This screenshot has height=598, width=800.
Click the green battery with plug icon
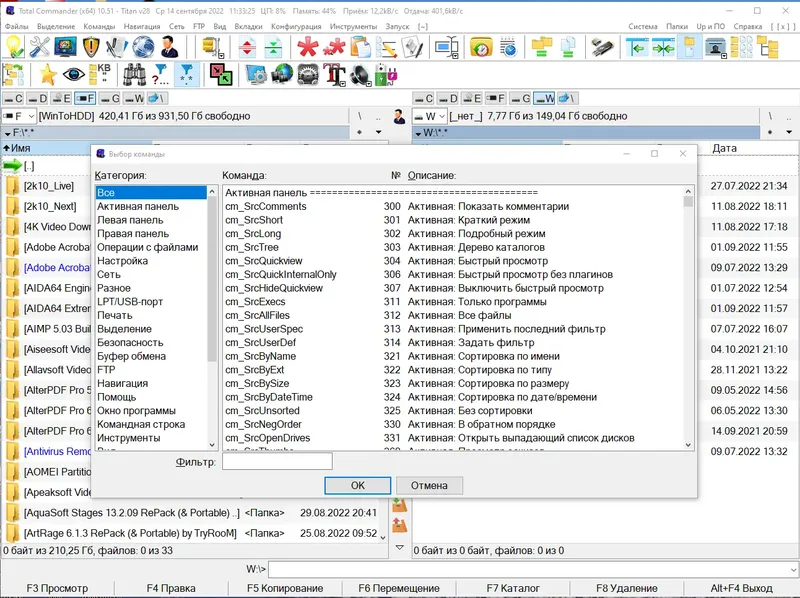[x=386, y=75]
